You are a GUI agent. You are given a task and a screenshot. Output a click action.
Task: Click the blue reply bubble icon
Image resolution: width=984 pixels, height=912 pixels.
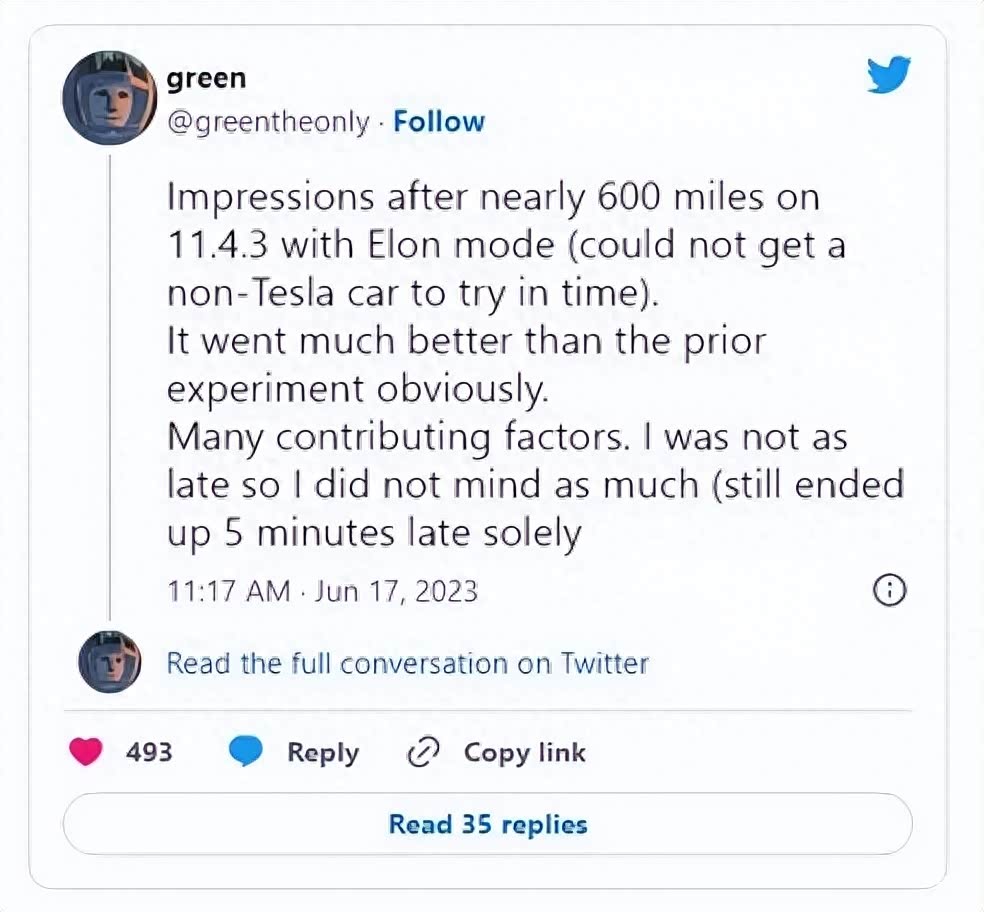coord(245,752)
